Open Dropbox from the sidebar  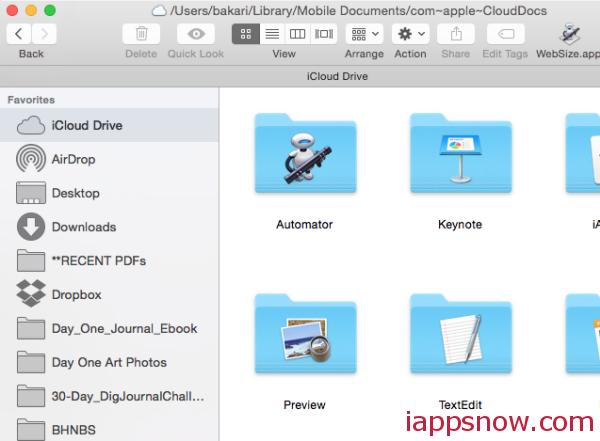[x=109, y=294]
